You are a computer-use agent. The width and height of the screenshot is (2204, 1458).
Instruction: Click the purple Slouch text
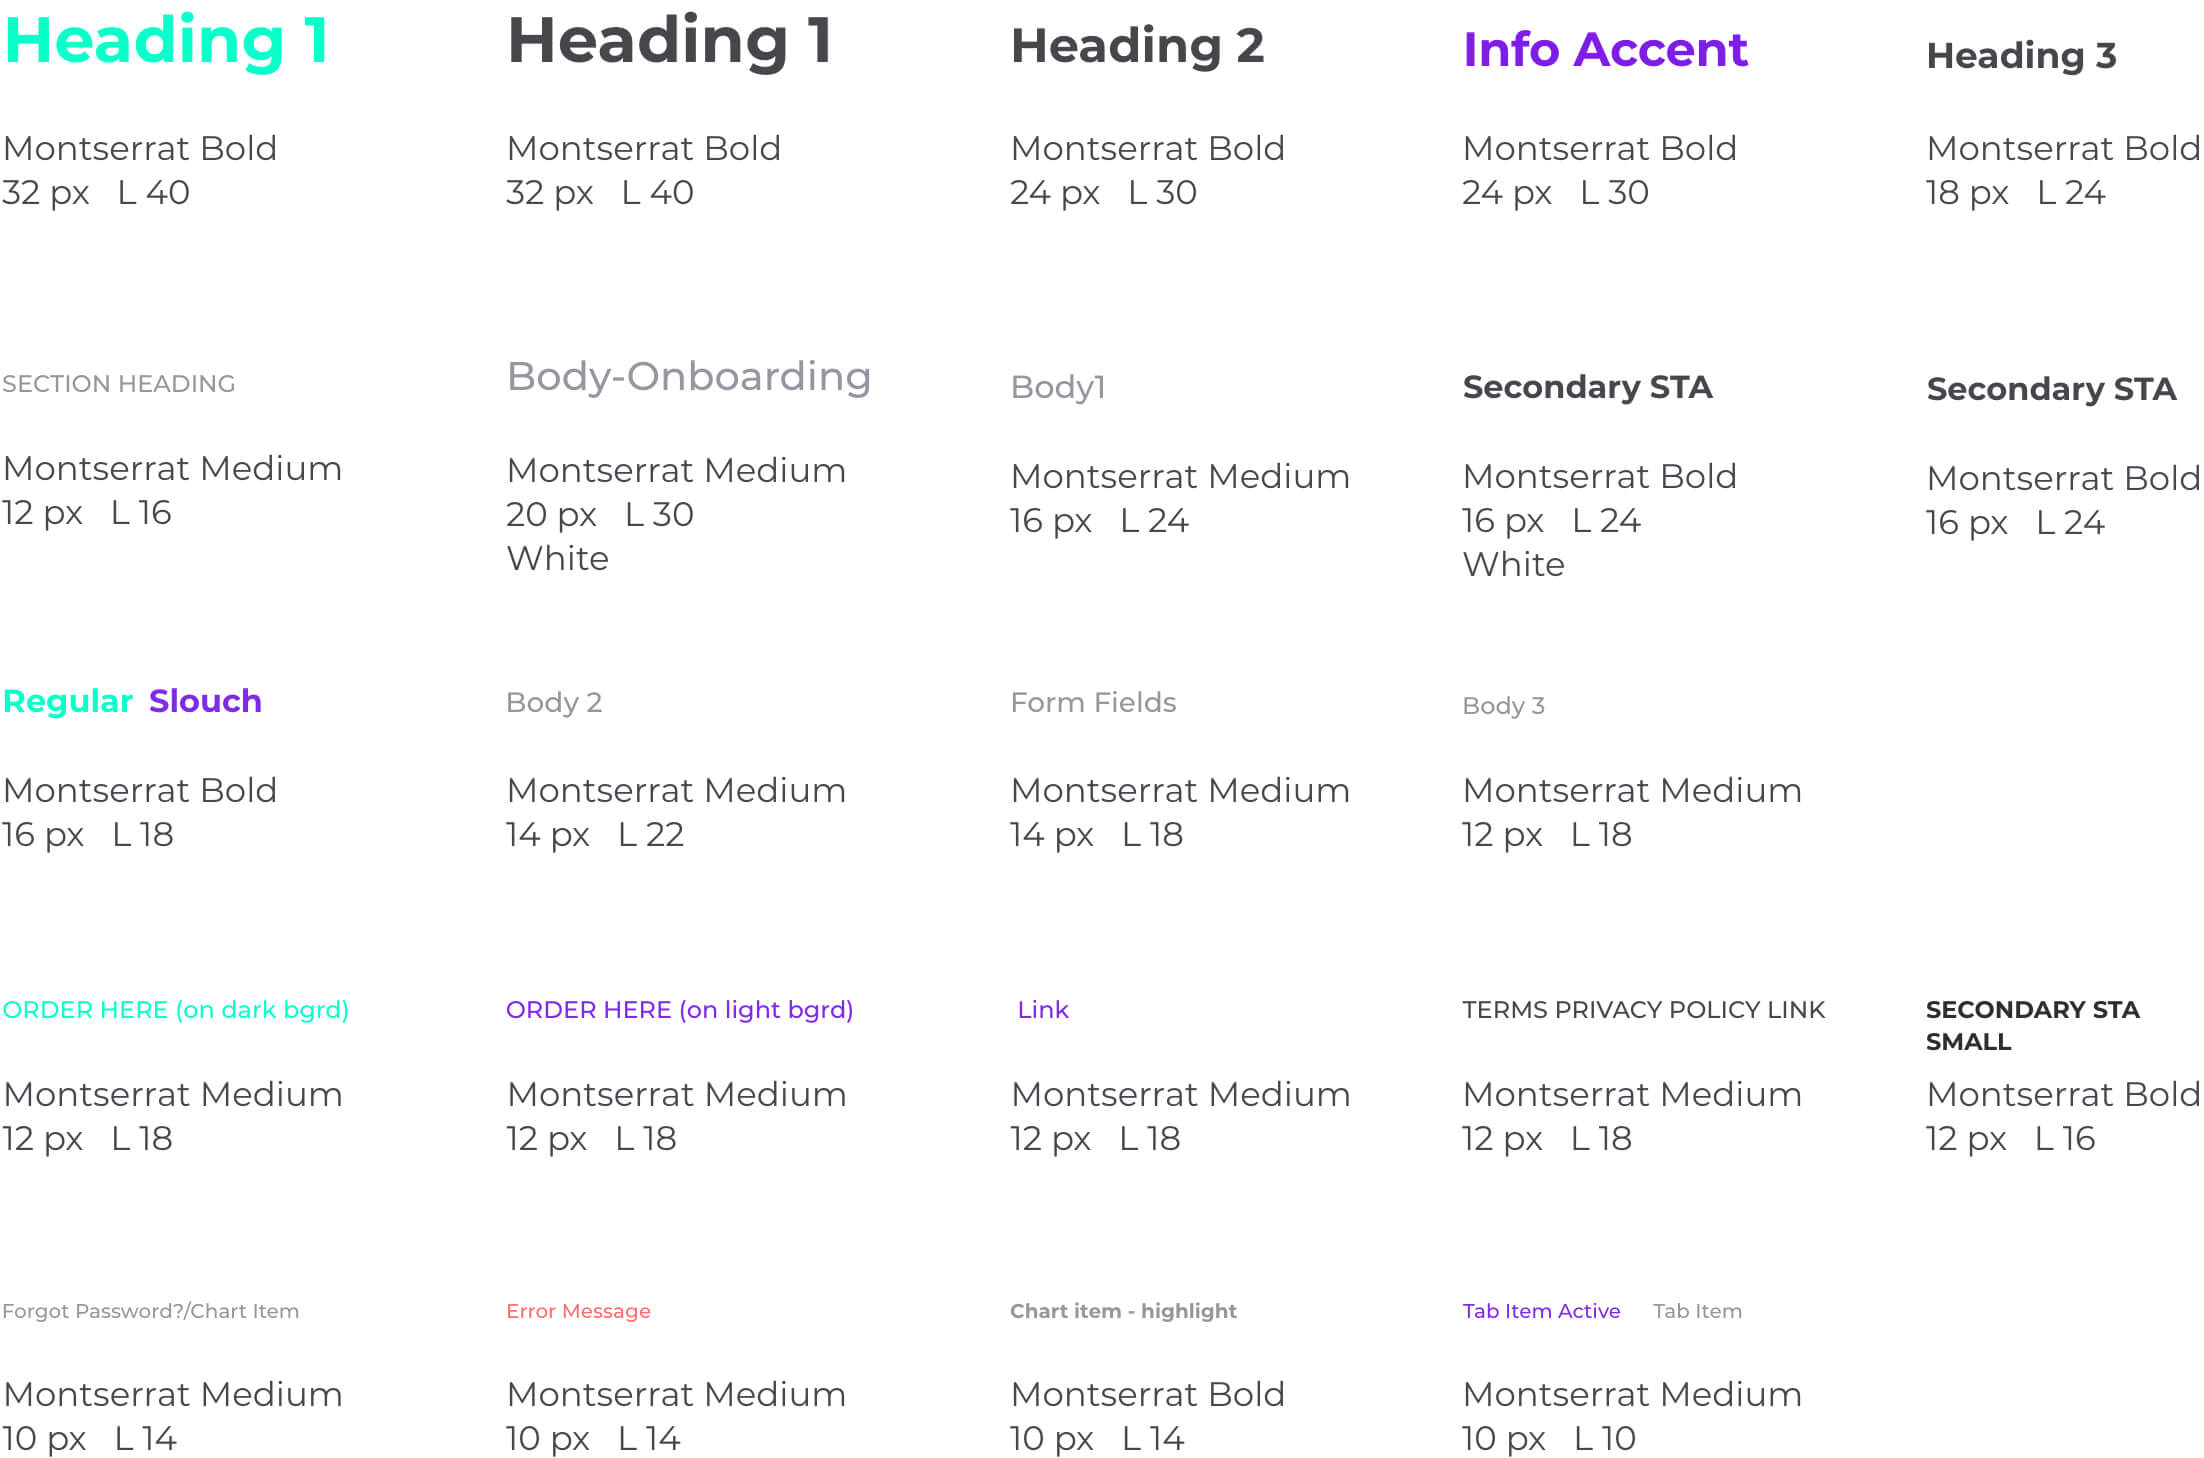(x=206, y=701)
